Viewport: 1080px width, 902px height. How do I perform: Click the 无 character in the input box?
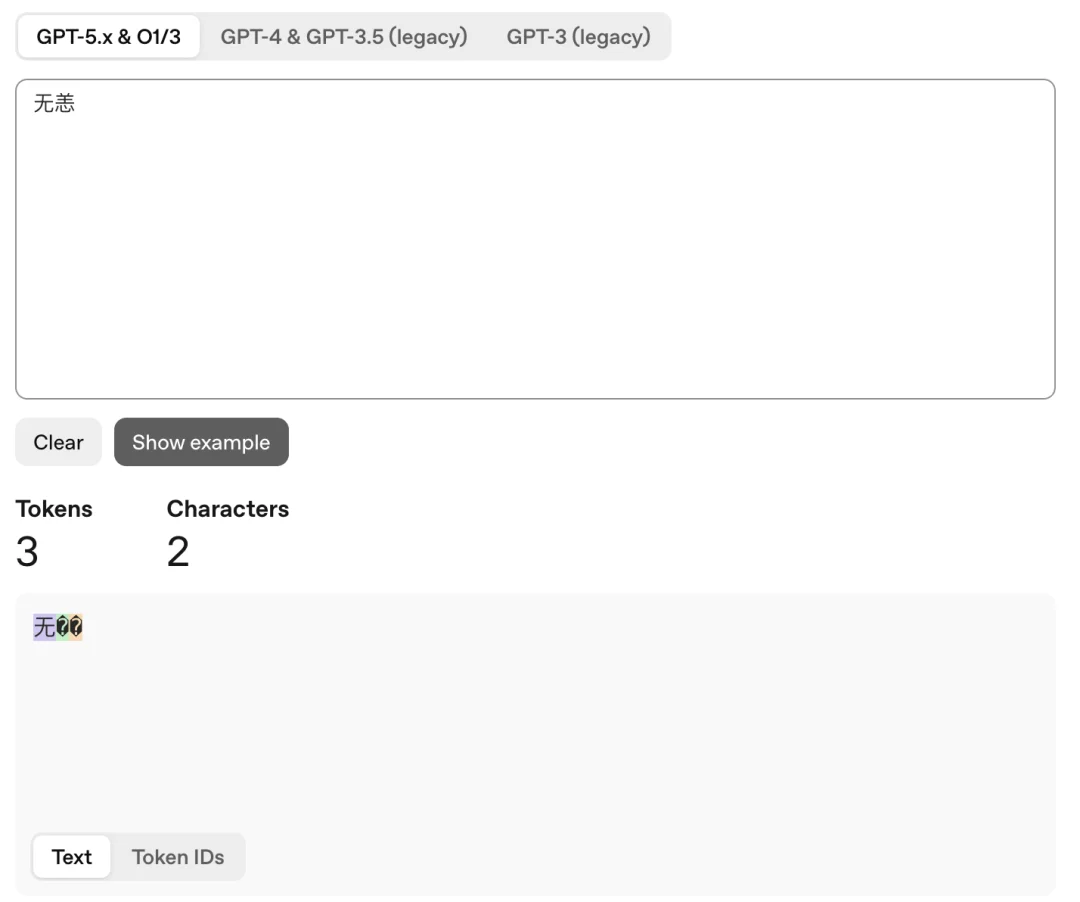pos(44,103)
